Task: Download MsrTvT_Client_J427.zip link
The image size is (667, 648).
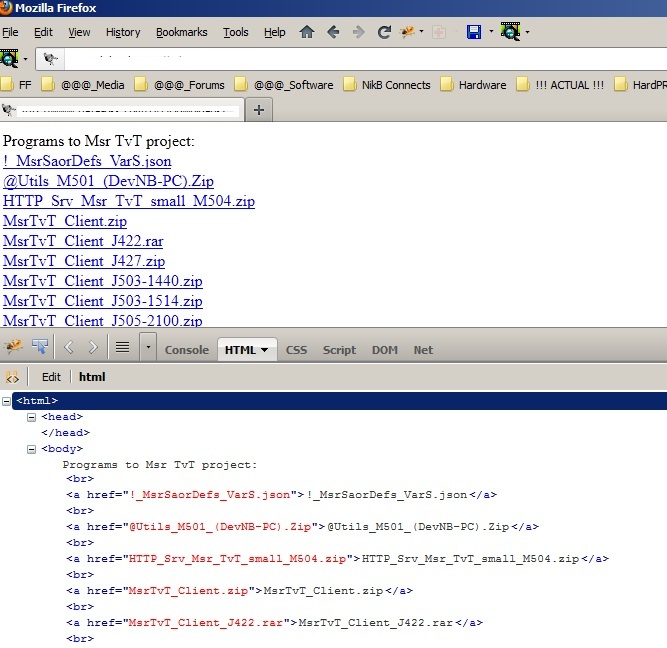Action: [84, 261]
